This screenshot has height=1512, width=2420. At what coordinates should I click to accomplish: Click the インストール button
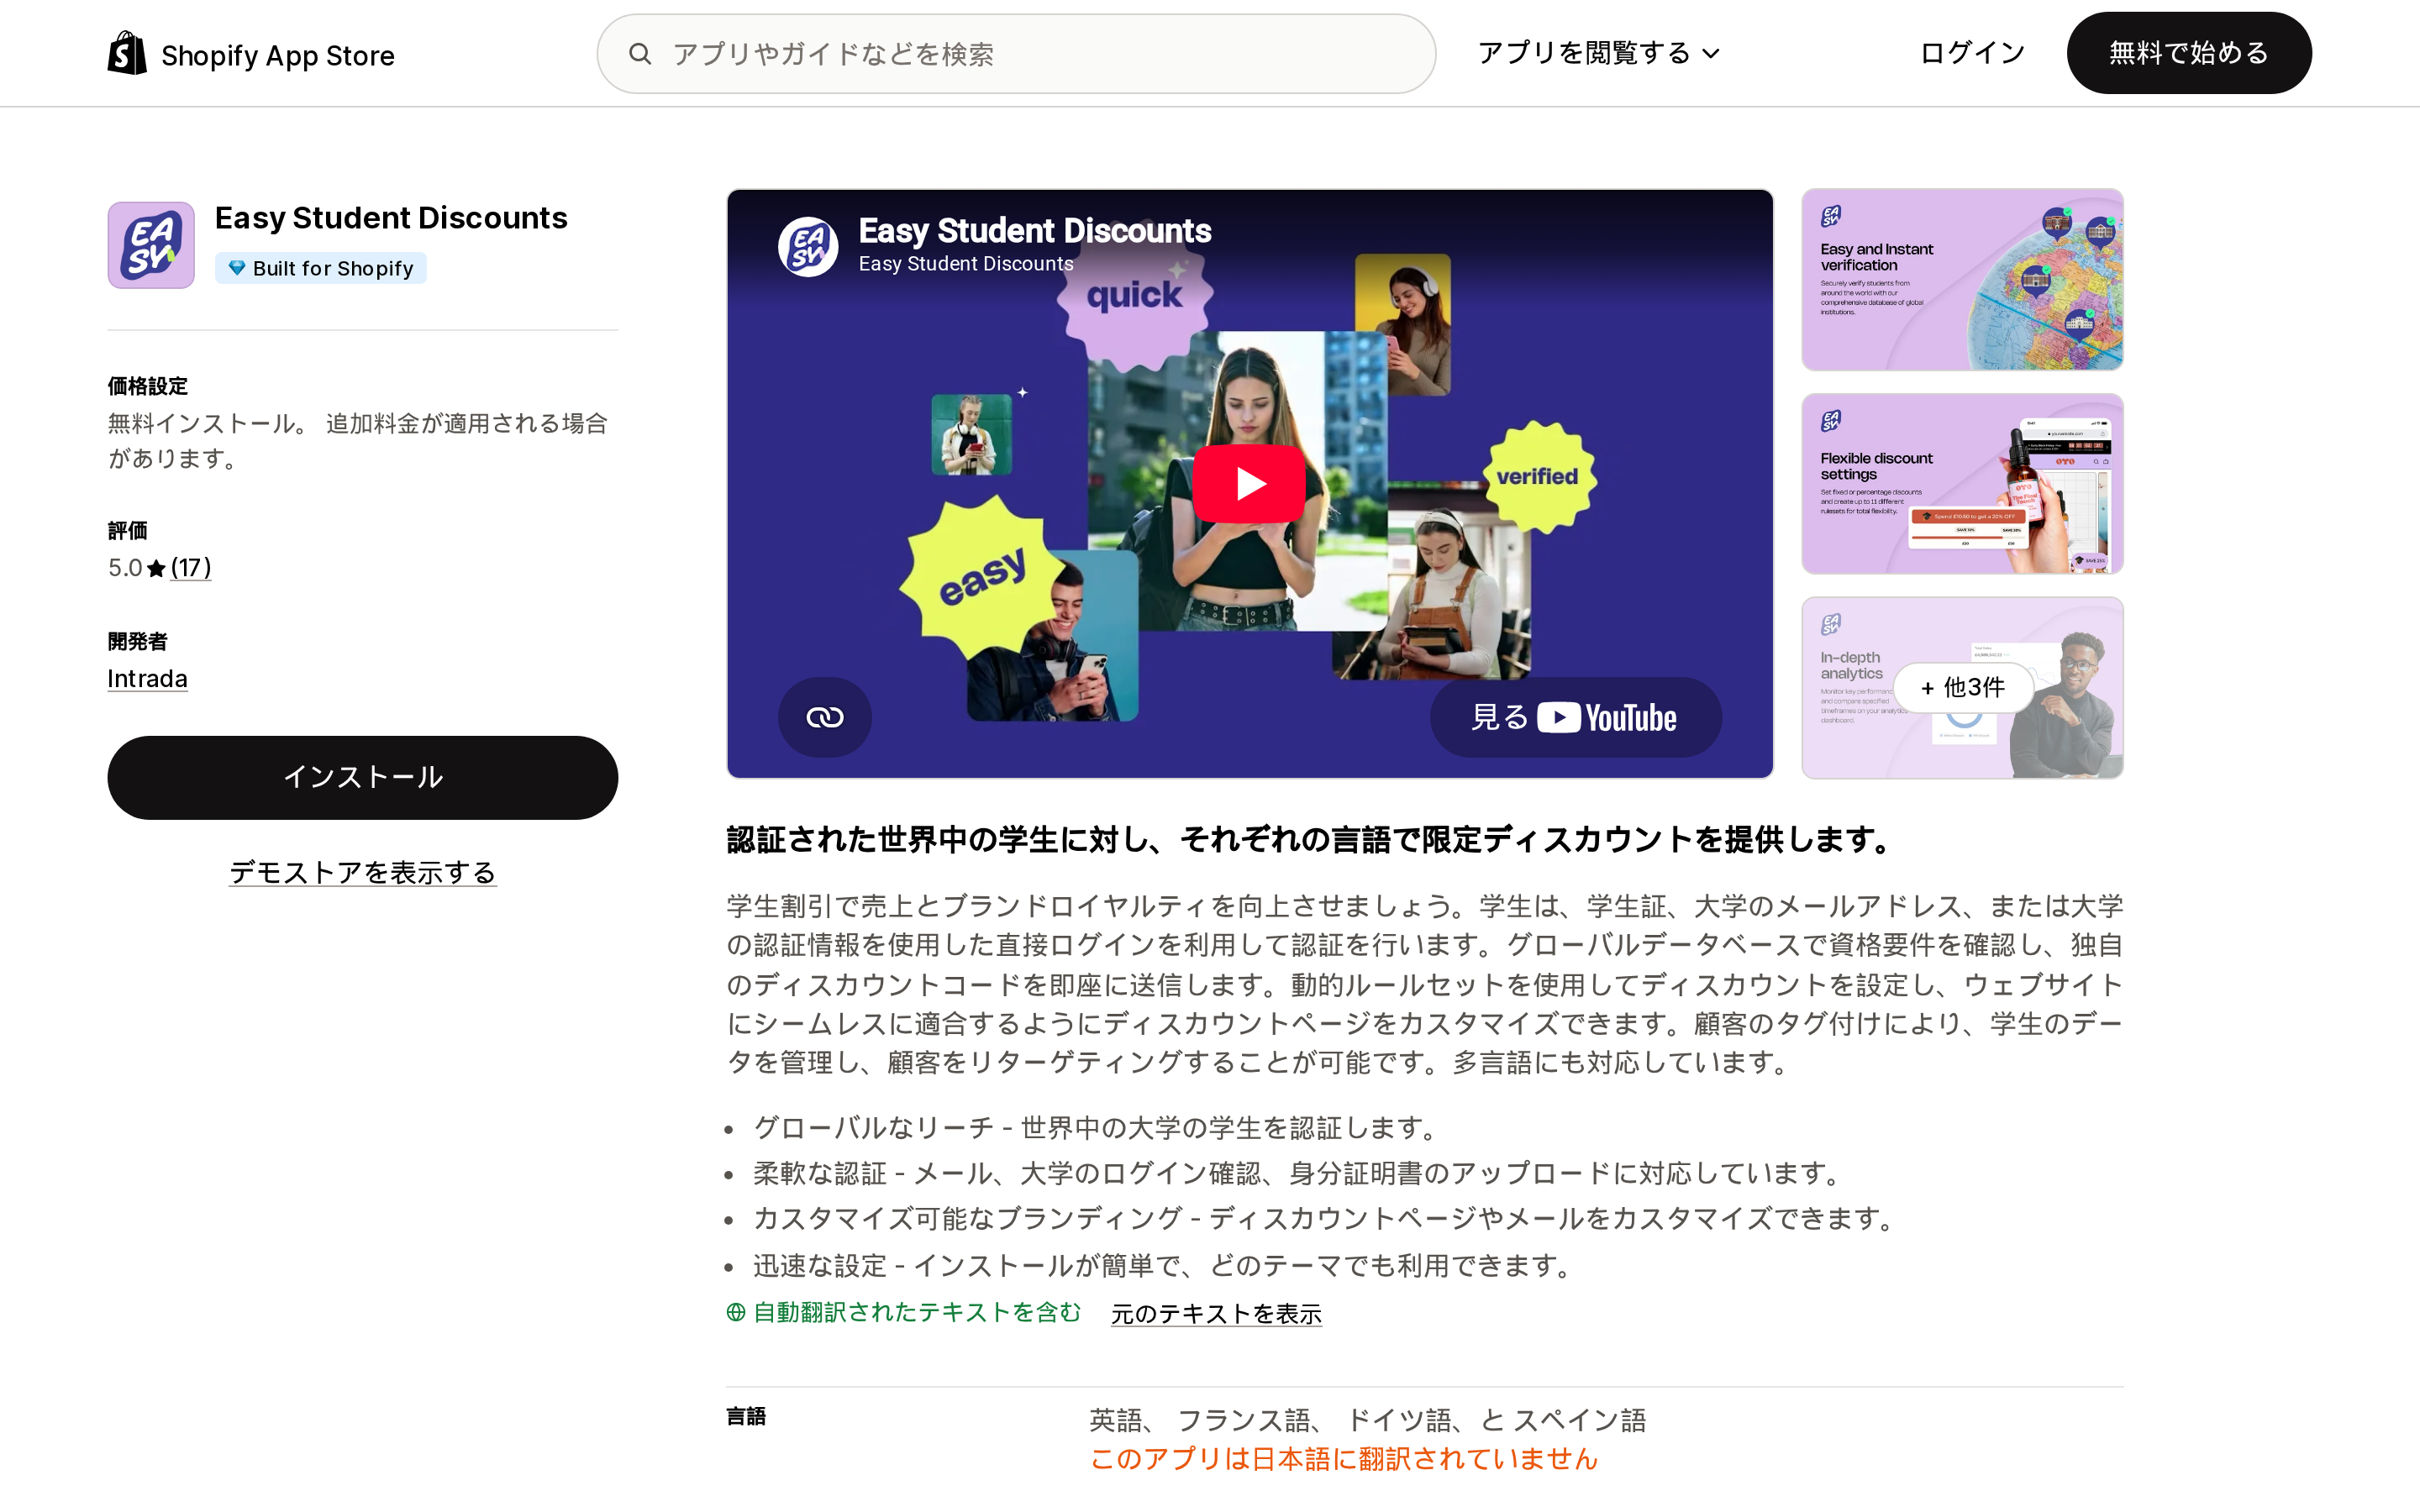point(363,778)
